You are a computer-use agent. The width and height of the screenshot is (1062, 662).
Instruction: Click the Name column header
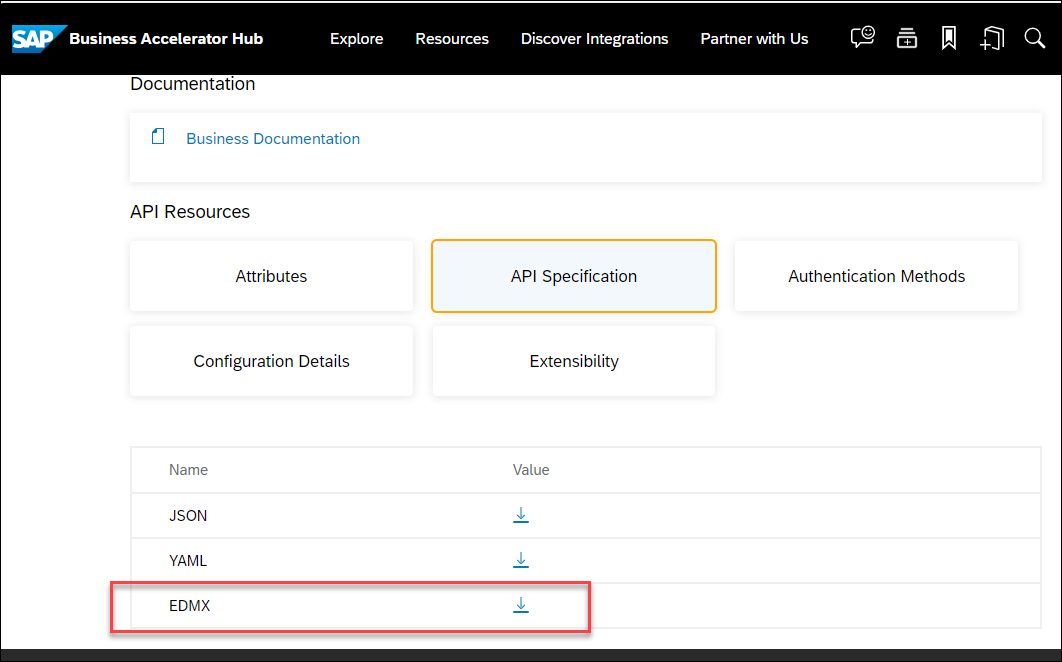188,470
